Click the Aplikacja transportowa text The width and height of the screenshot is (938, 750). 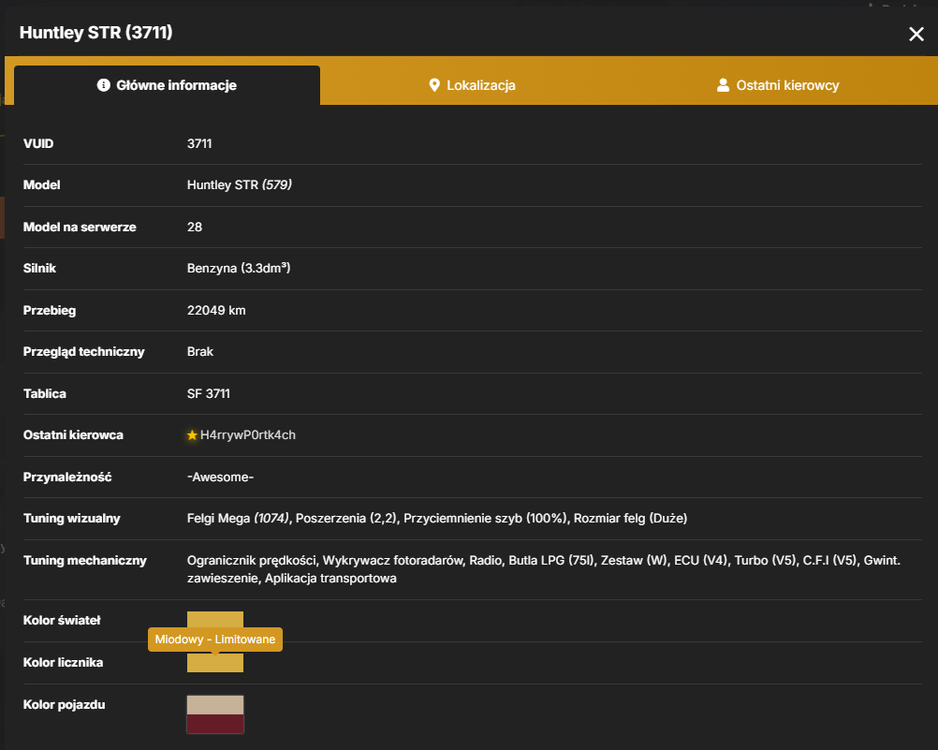tap(330, 578)
